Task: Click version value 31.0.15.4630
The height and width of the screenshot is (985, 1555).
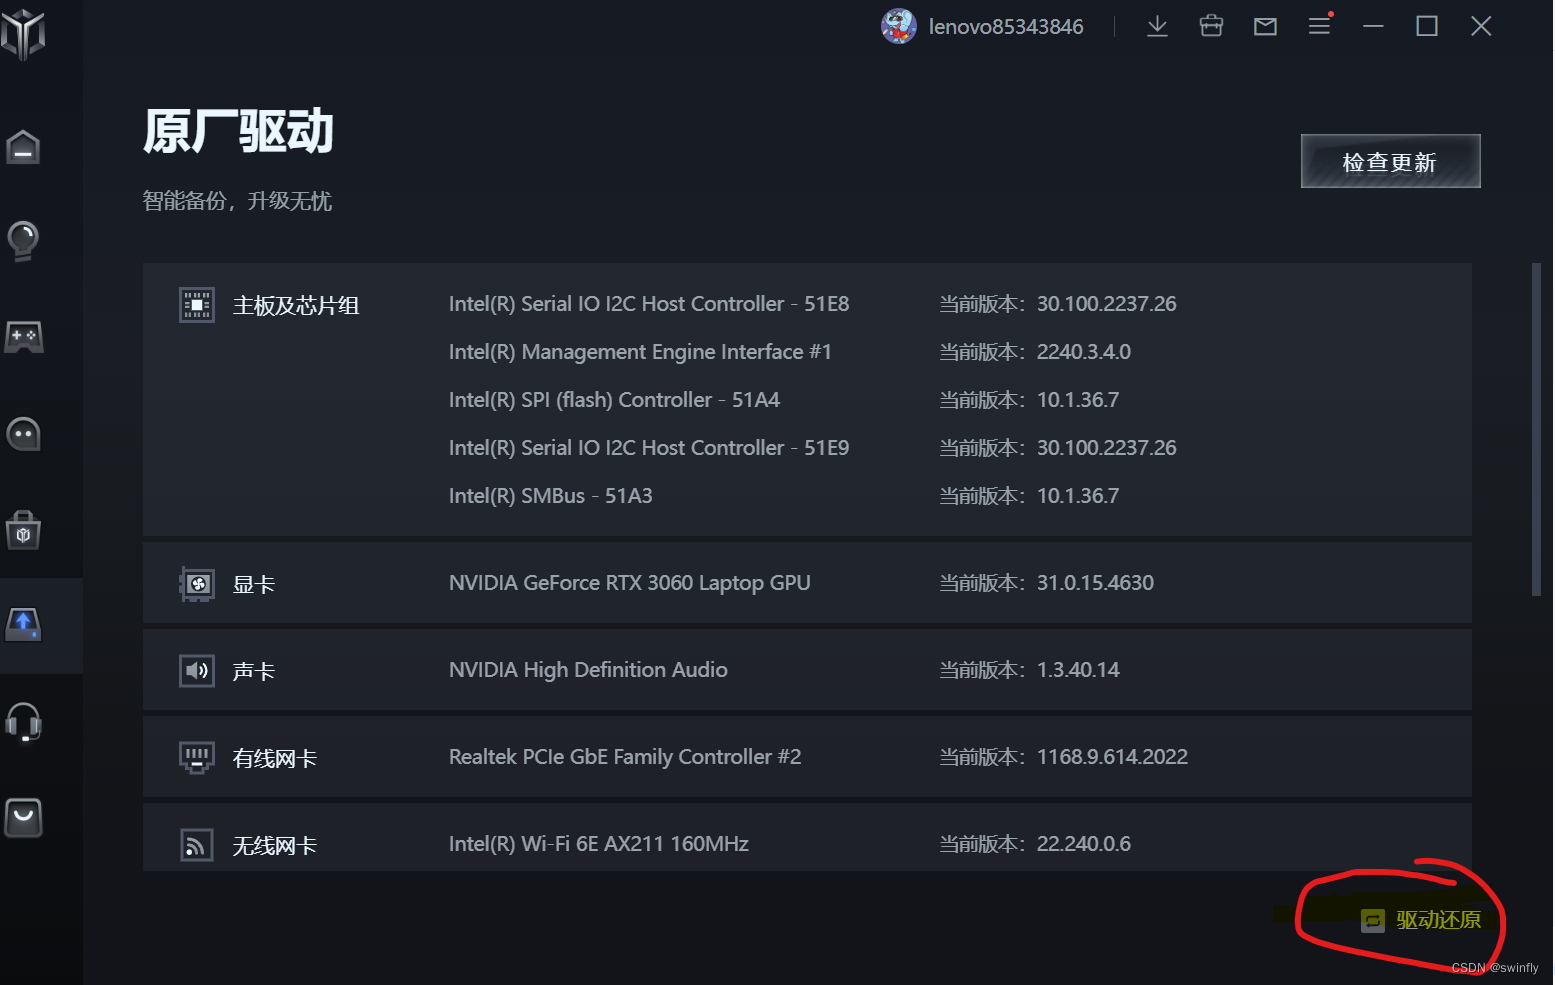Action: tap(1095, 583)
